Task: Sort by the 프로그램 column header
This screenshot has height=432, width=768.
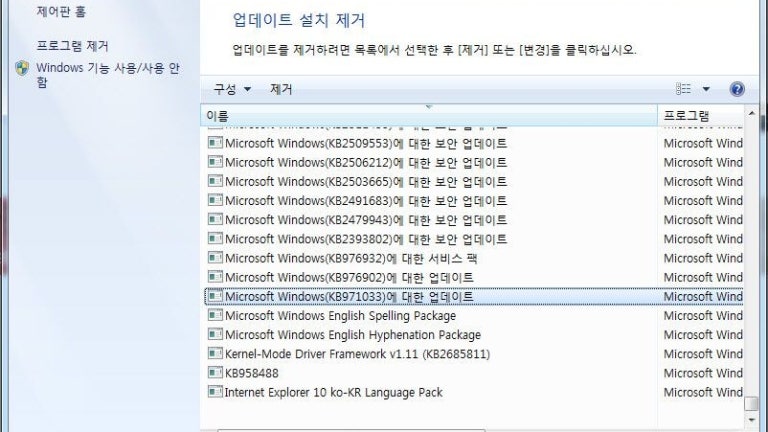Action: pyautogui.click(x=700, y=116)
